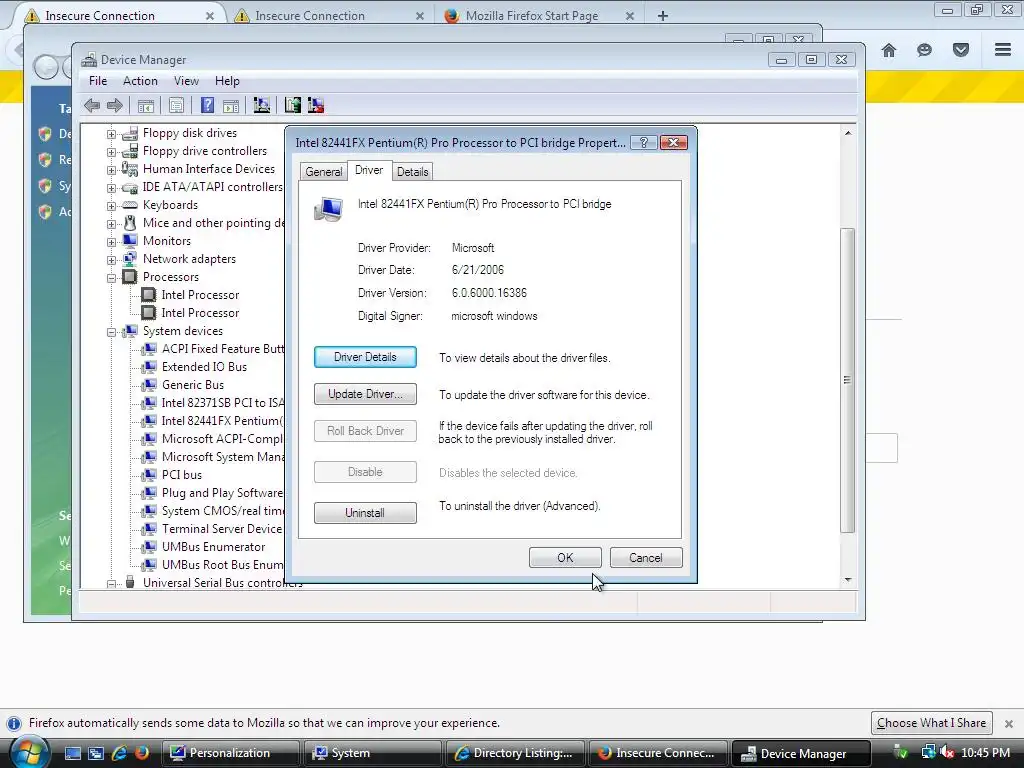
Task: Open the File menu
Action: pyautogui.click(x=98, y=81)
